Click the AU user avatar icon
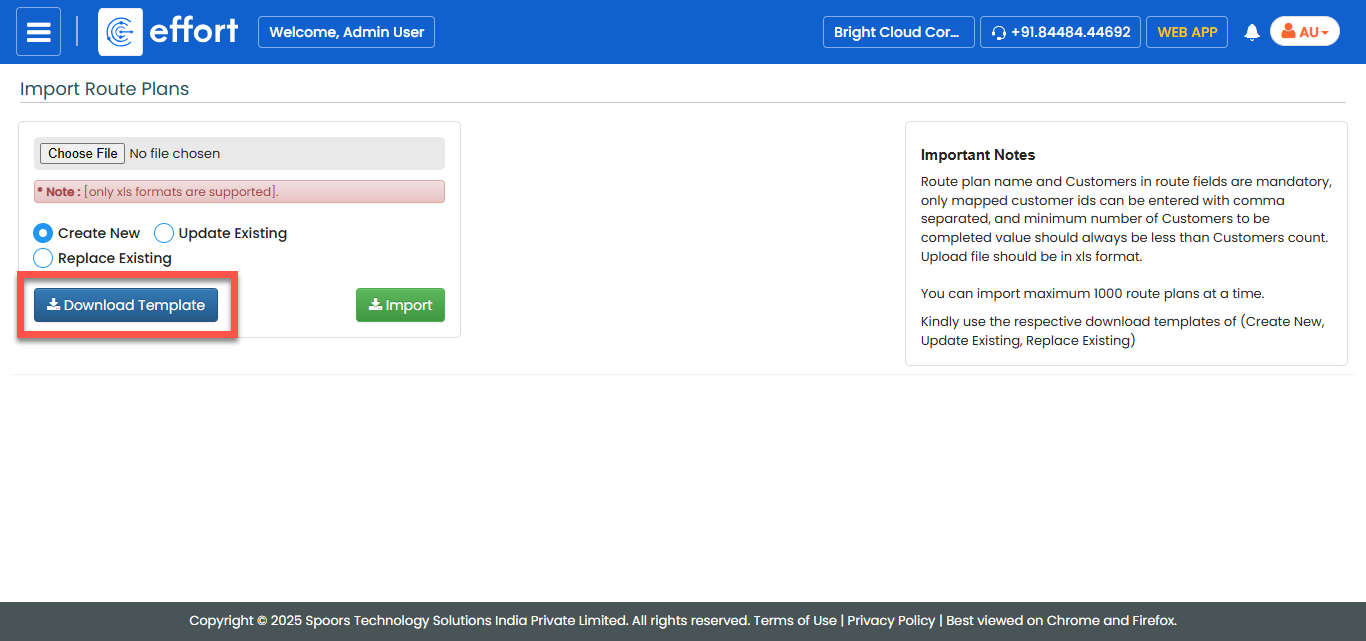Viewport: 1366px width, 641px height. [1288, 32]
